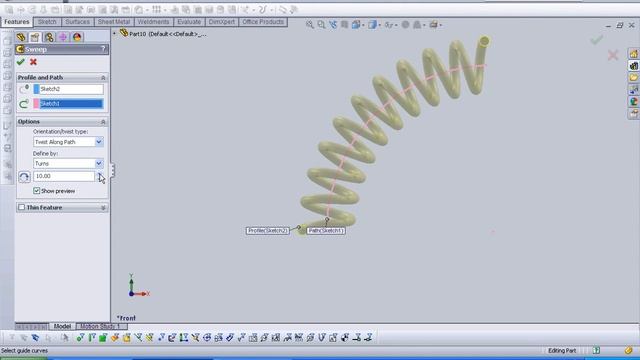Click the blue profile color swatch
The height and width of the screenshot is (360, 640).
36,89
